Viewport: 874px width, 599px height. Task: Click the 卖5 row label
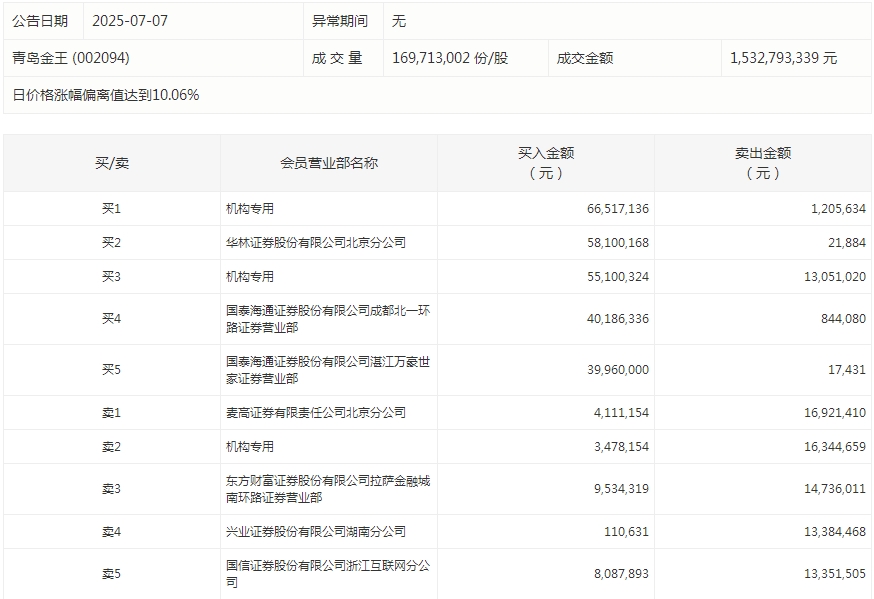[111, 574]
